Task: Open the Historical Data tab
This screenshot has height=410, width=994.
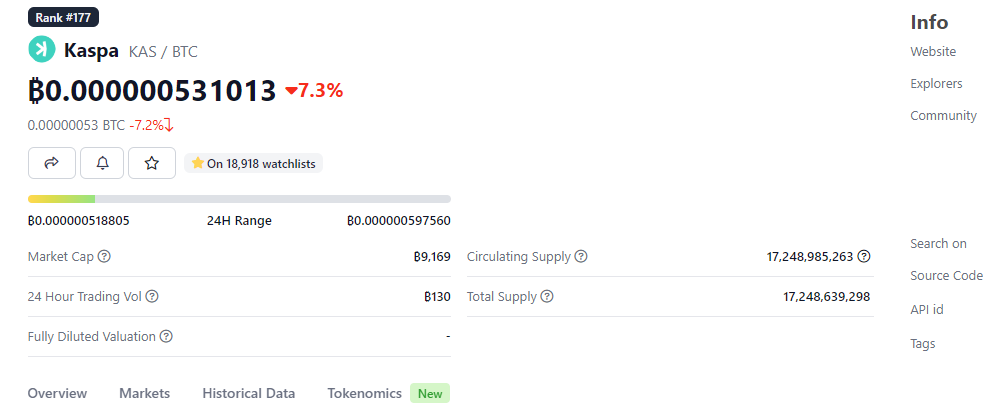Action: pos(248,394)
